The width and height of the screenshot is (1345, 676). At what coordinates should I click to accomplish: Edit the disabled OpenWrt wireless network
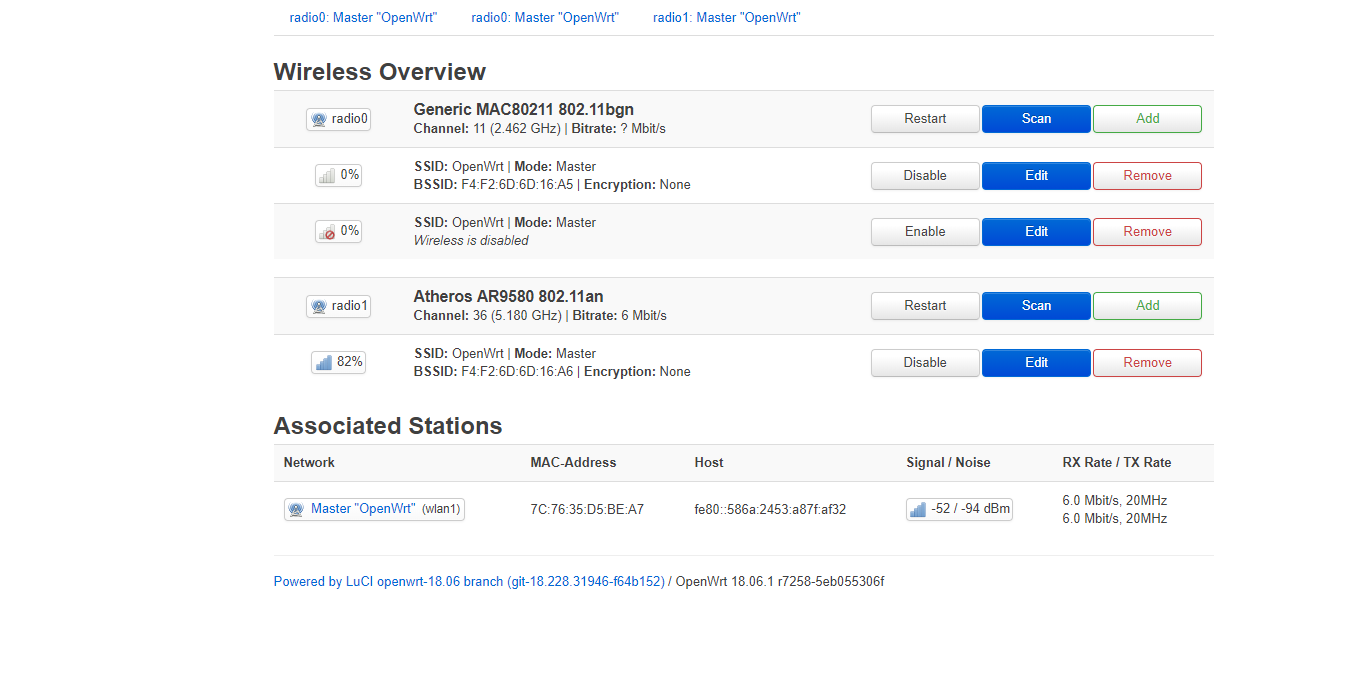[1036, 232]
